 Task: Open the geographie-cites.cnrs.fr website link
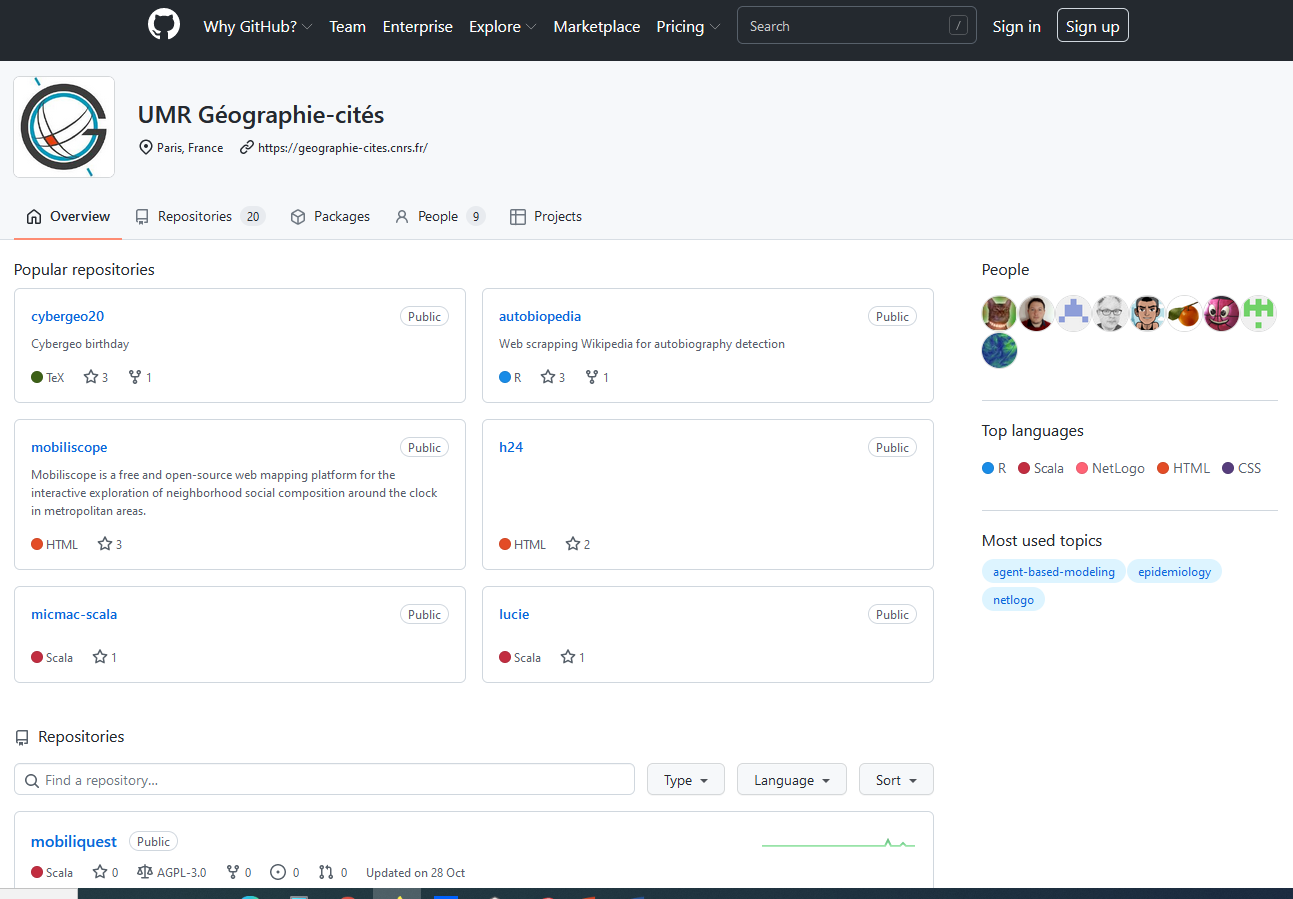click(342, 148)
